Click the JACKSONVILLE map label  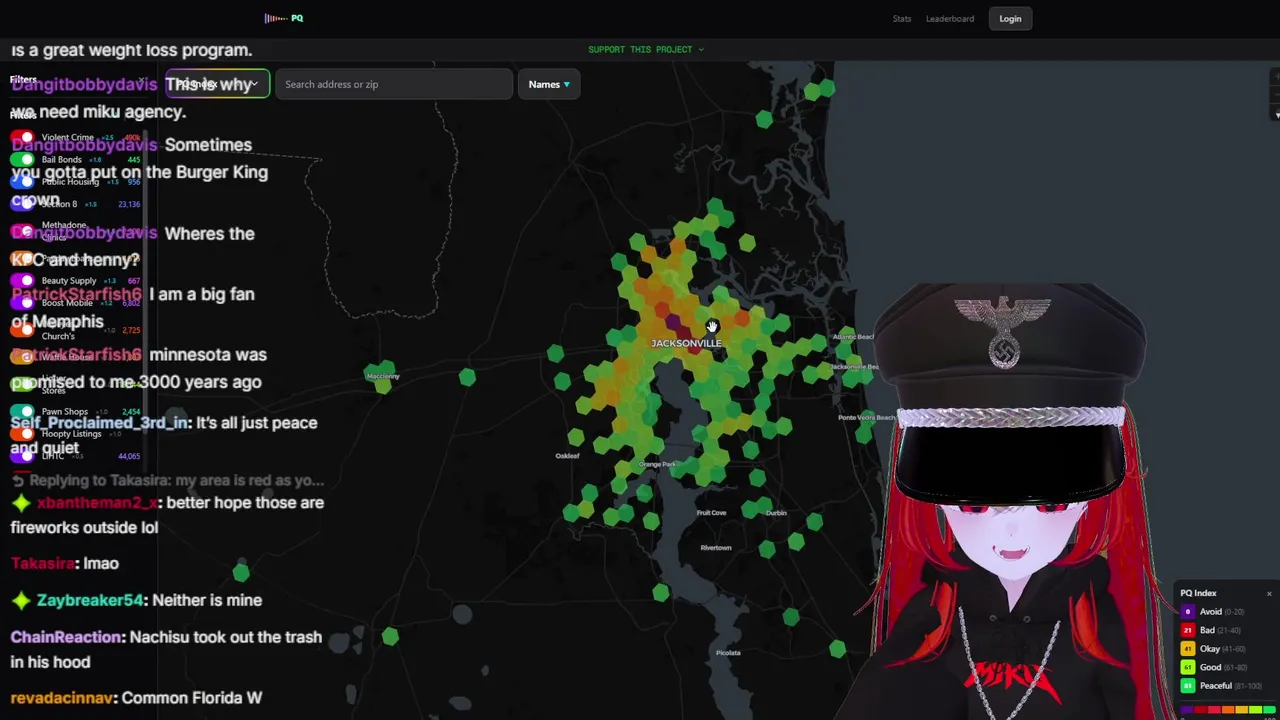[x=686, y=344]
